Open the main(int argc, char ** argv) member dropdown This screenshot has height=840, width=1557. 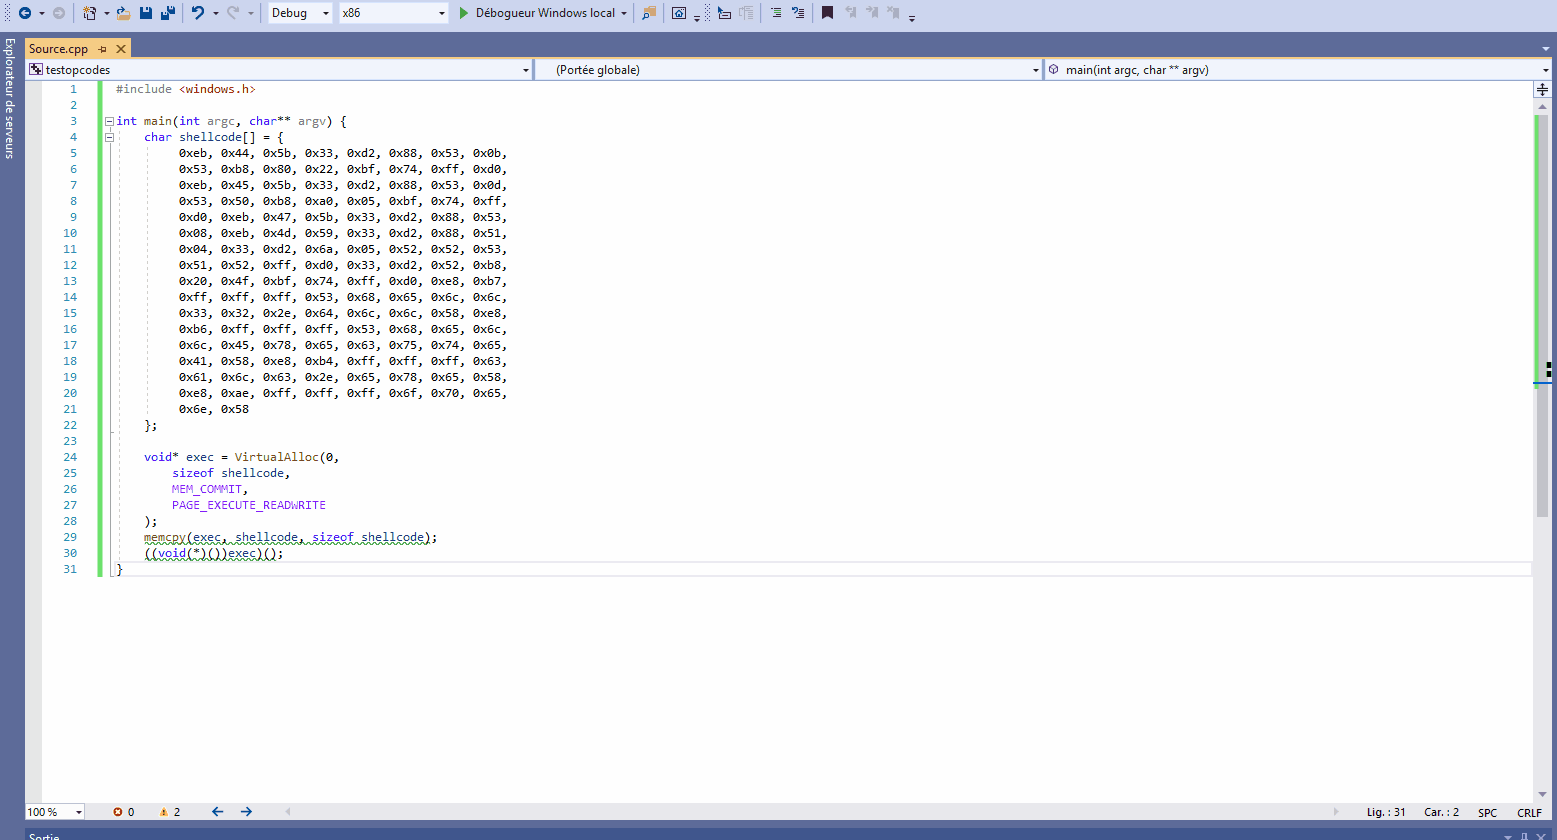pyautogui.click(x=1297, y=70)
